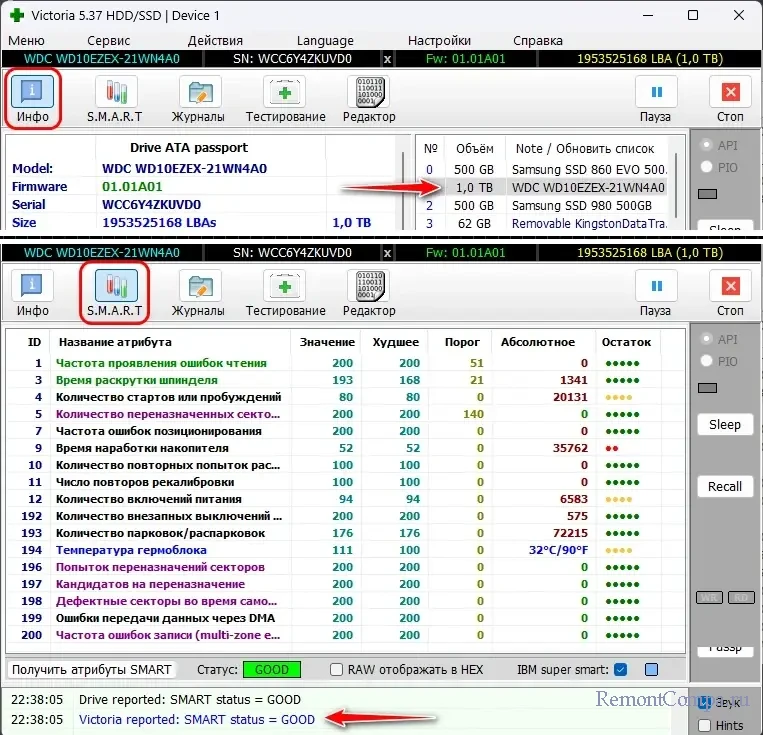The width and height of the screenshot is (763, 735).
Task: Click the Recall button
Action: pyautogui.click(x=725, y=486)
